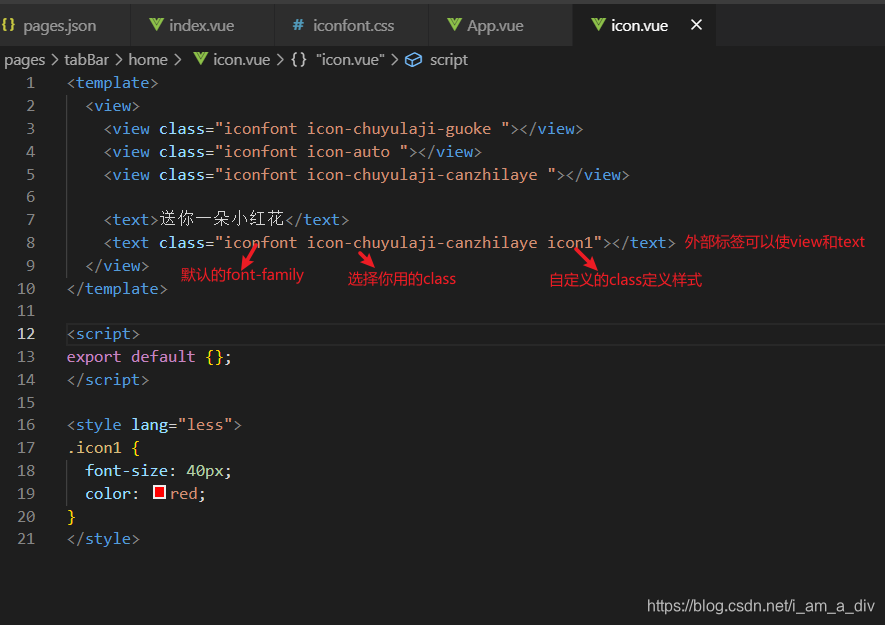Click the Vue logo on index.vue tab

[x=156, y=24]
